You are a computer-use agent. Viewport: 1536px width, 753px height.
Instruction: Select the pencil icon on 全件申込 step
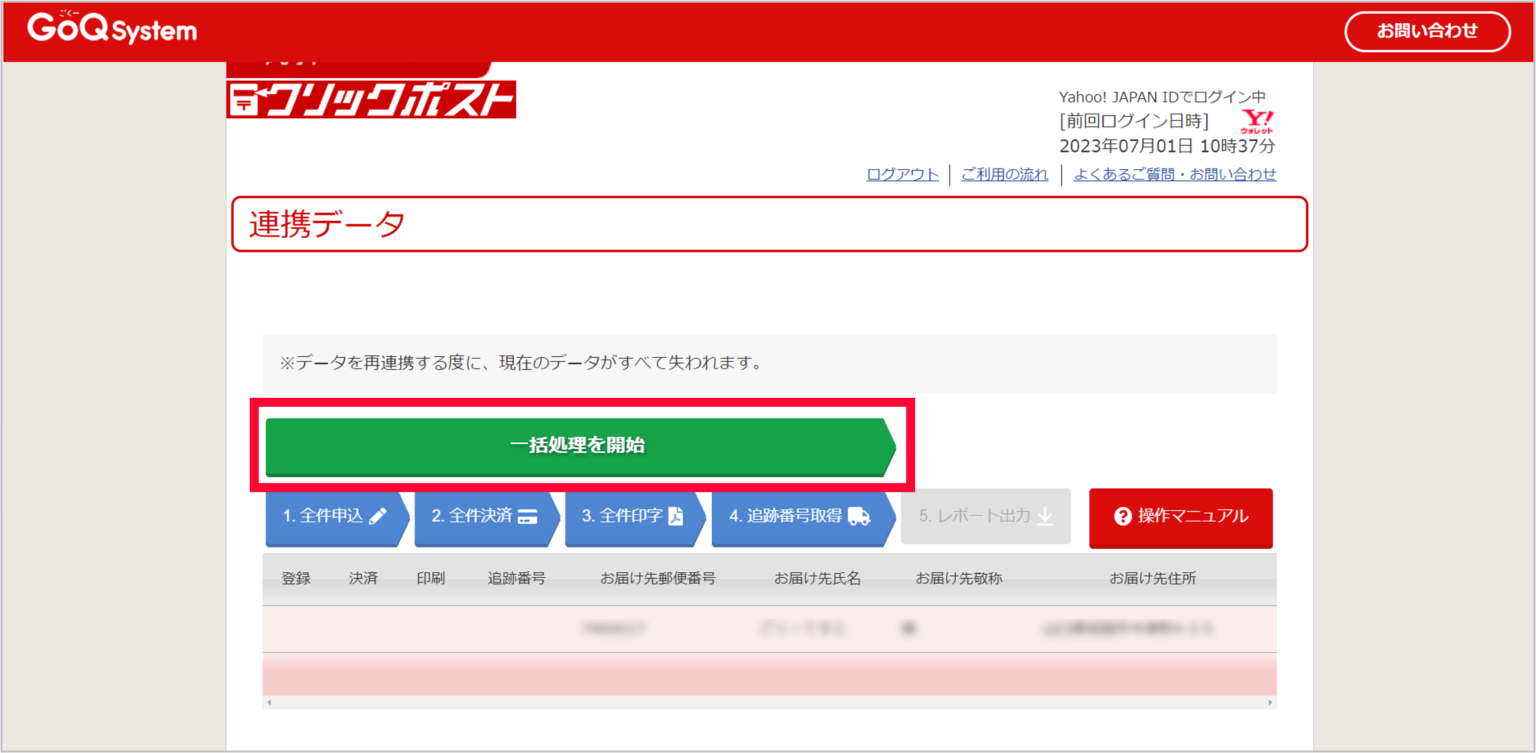377,516
